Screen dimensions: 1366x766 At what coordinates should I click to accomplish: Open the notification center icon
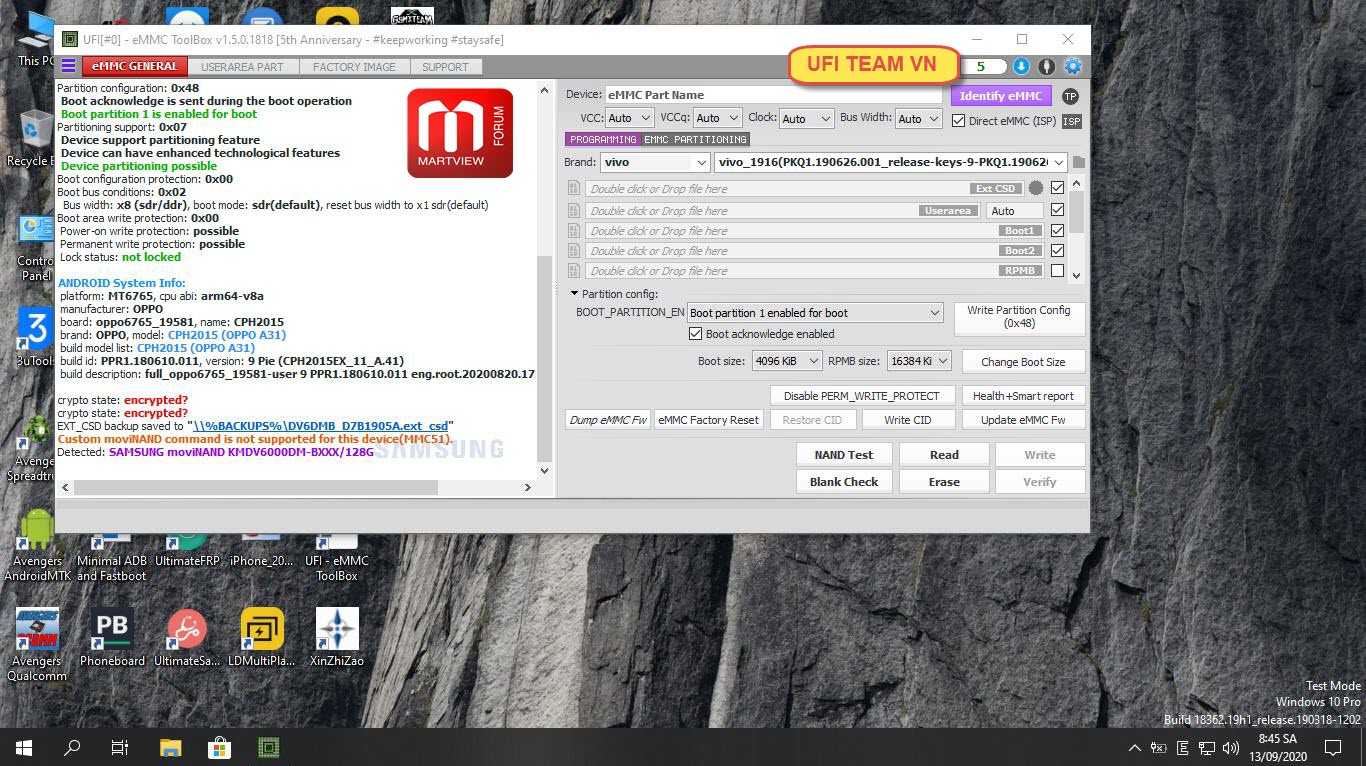[1333, 747]
